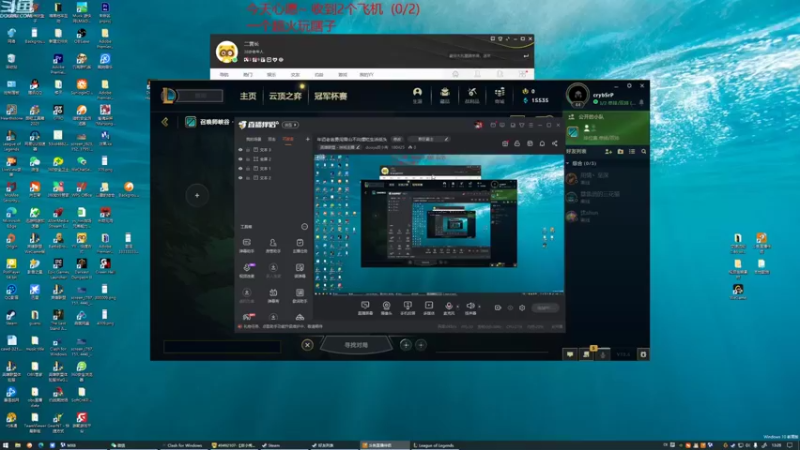Open the 云顶之弈 tab in League client
This screenshot has height=450, width=800.
(x=285, y=96)
